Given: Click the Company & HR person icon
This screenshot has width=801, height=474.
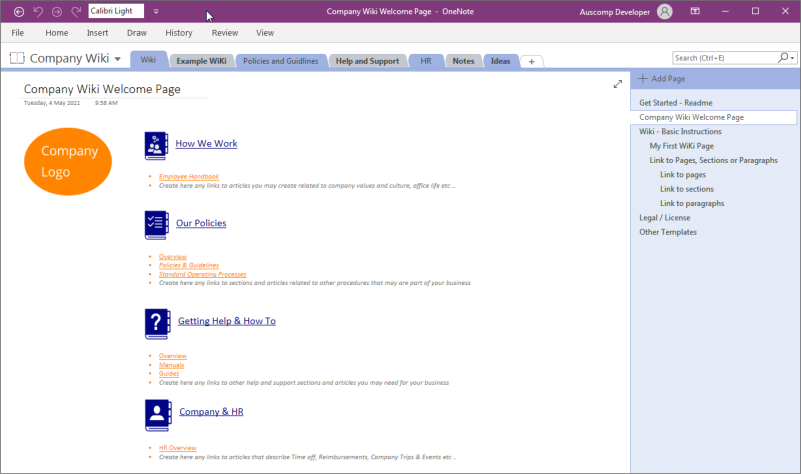Looking at the screenshot, I should [157, 412].
